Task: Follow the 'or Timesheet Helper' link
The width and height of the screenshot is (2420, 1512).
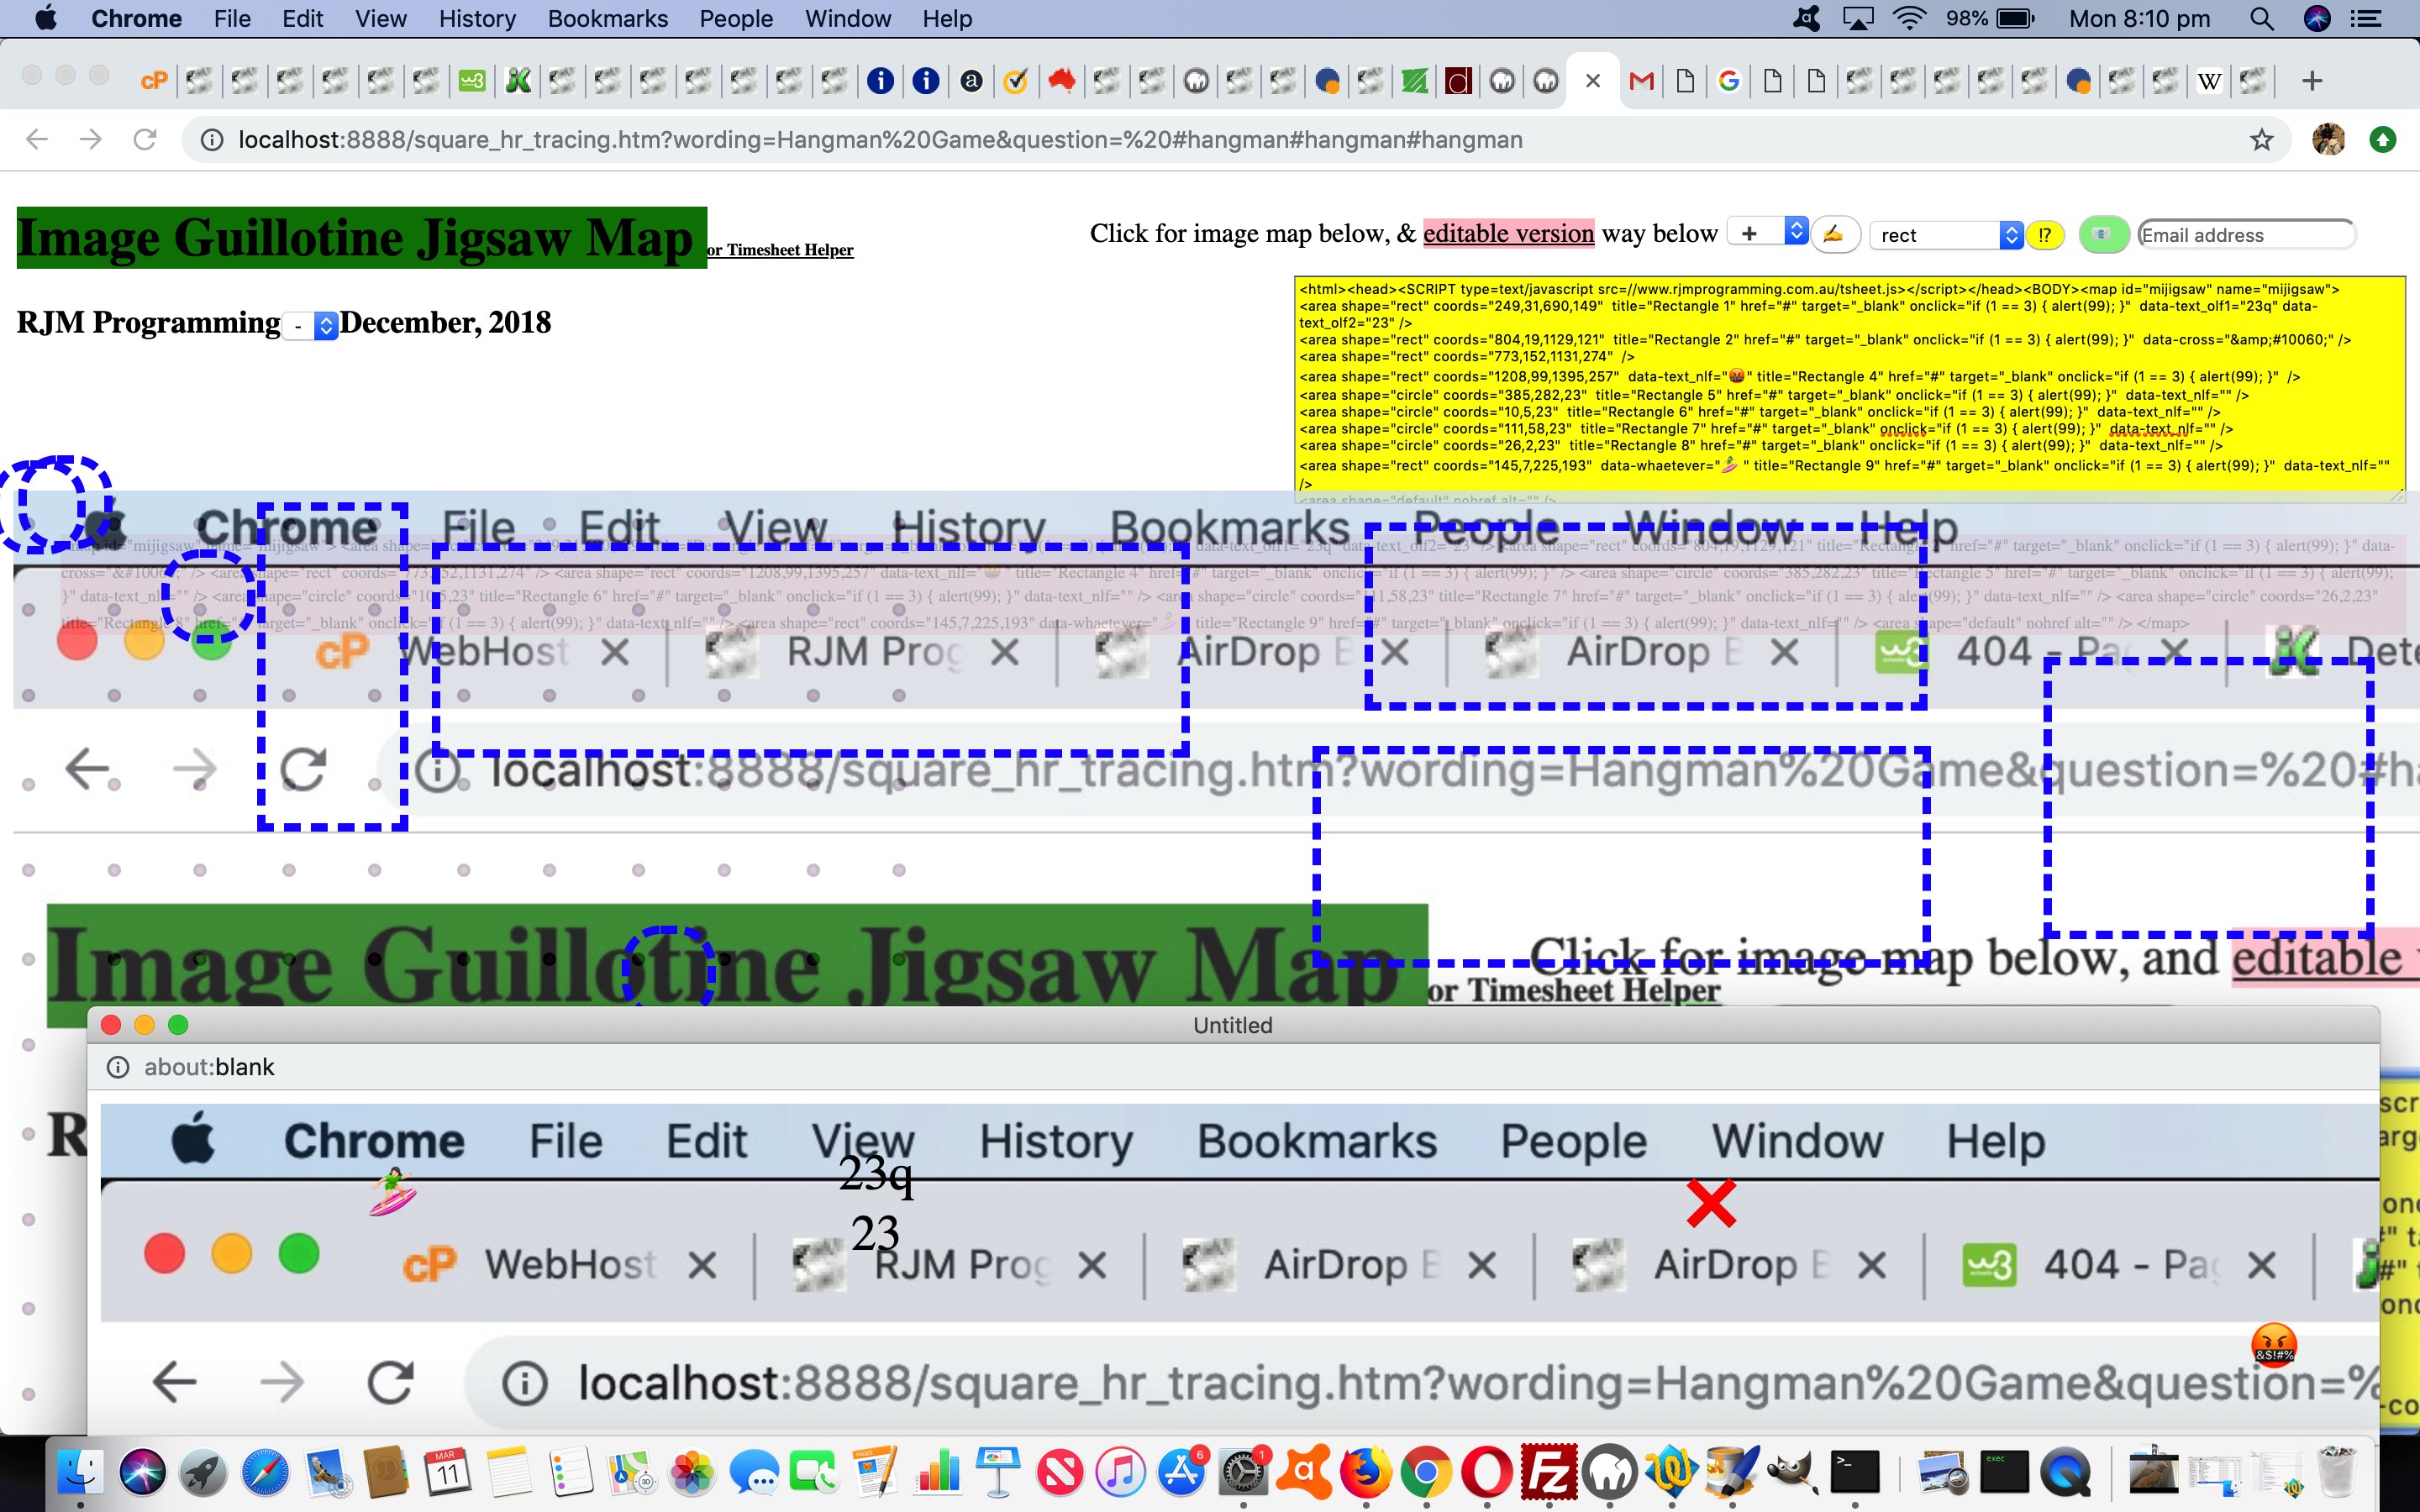Action: pos(780,250)
